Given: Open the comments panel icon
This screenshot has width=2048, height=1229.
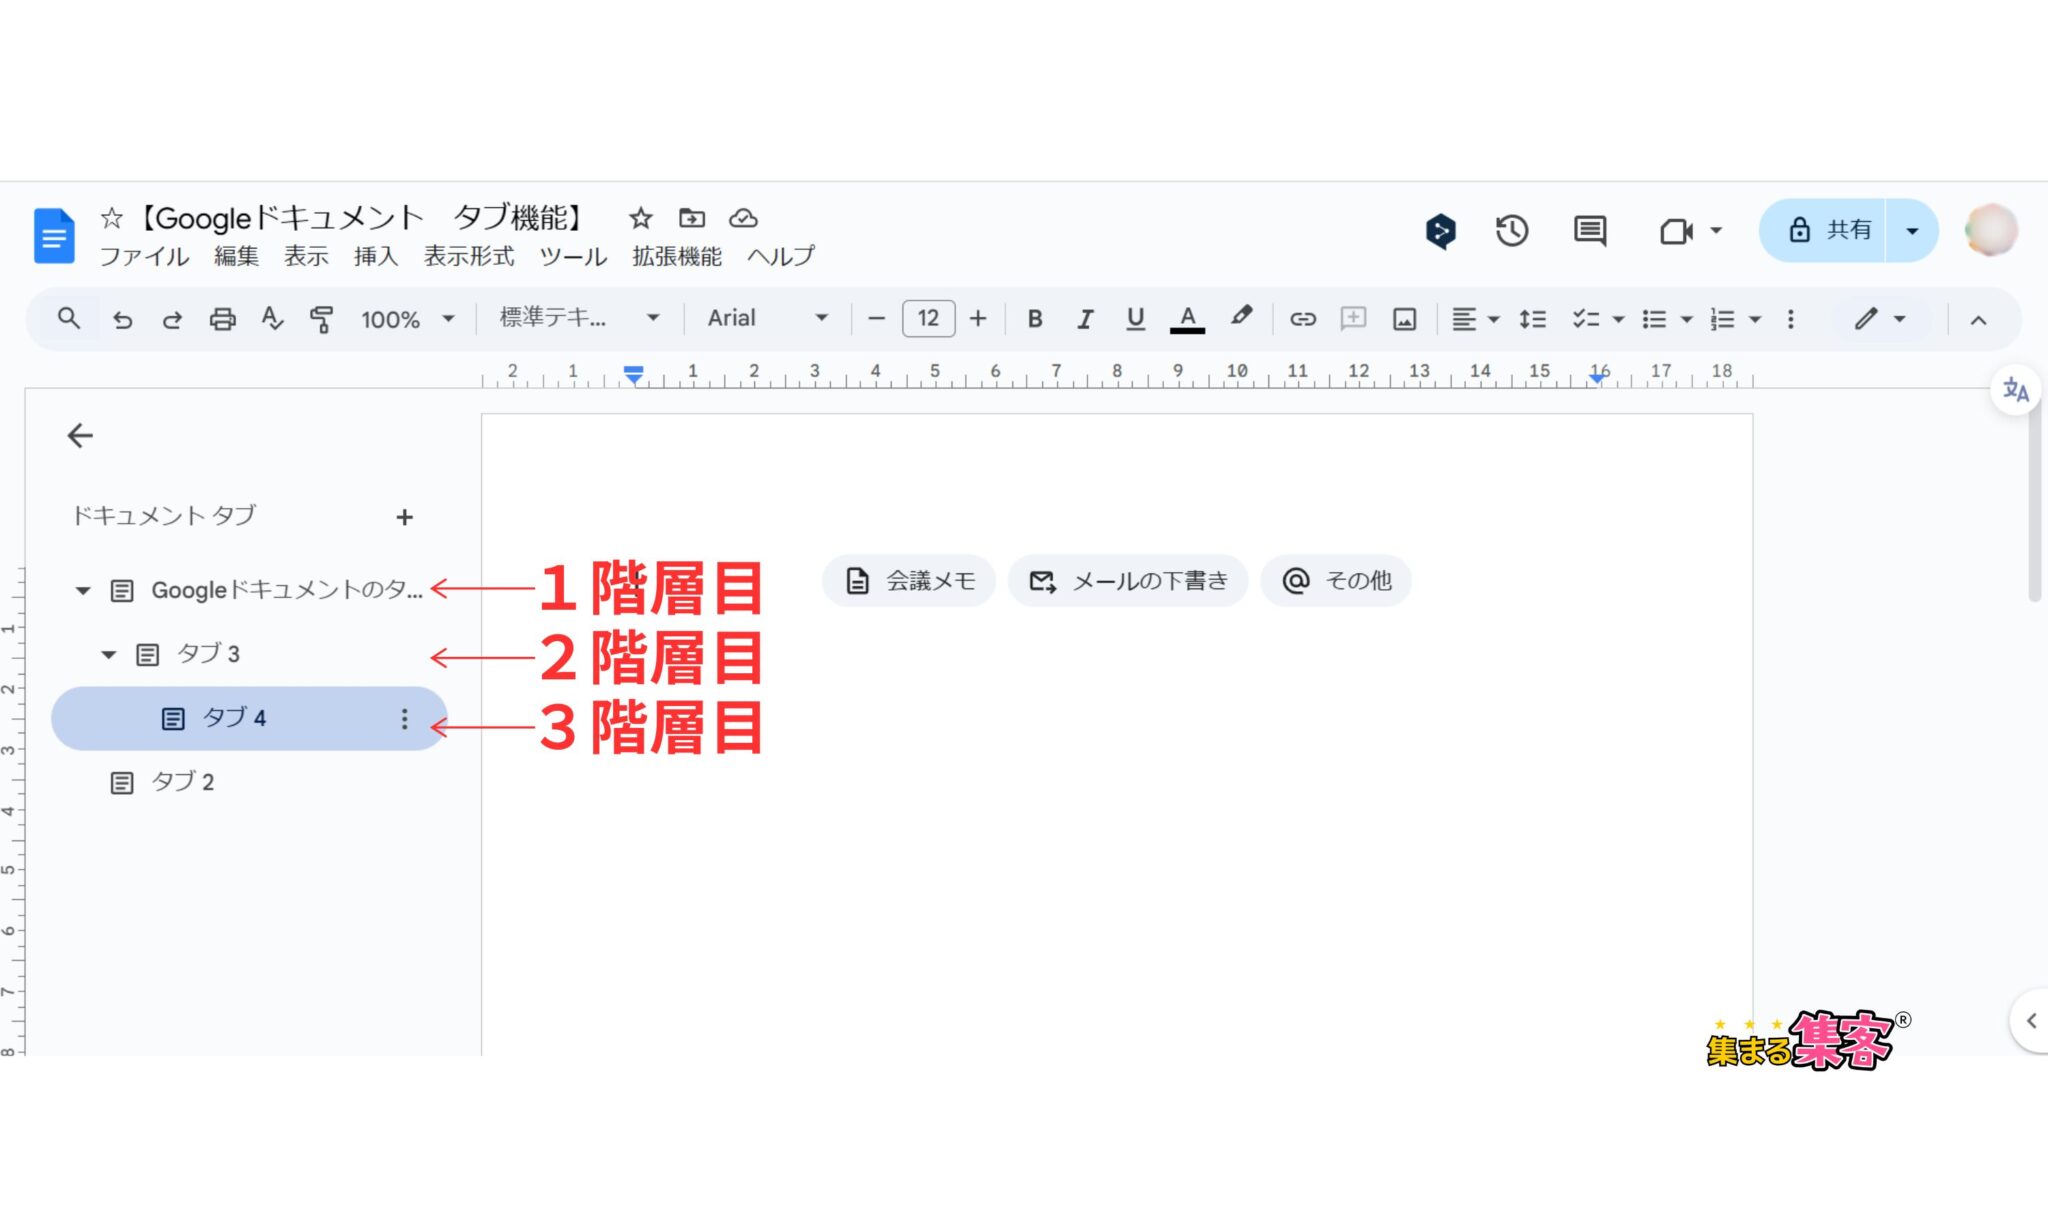Looking at the screenshot, I should point(1589,231).
